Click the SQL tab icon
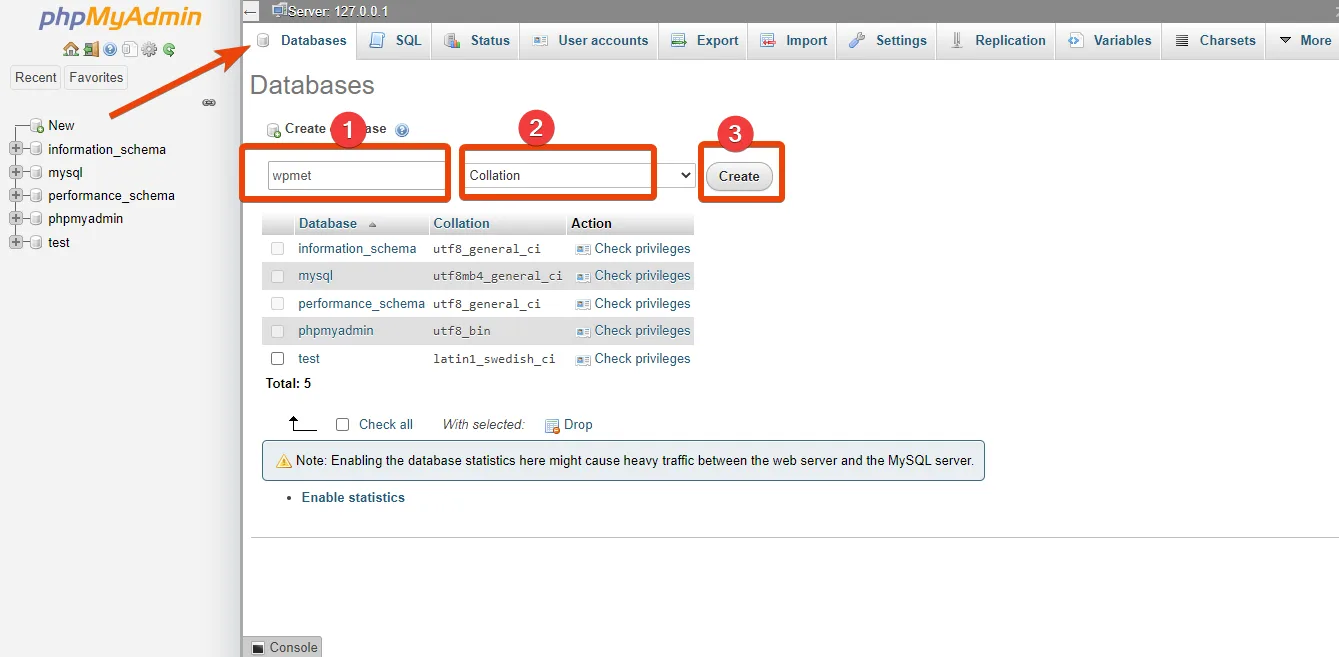Screen dimensions: 1339x657 (x=377, y=41)
